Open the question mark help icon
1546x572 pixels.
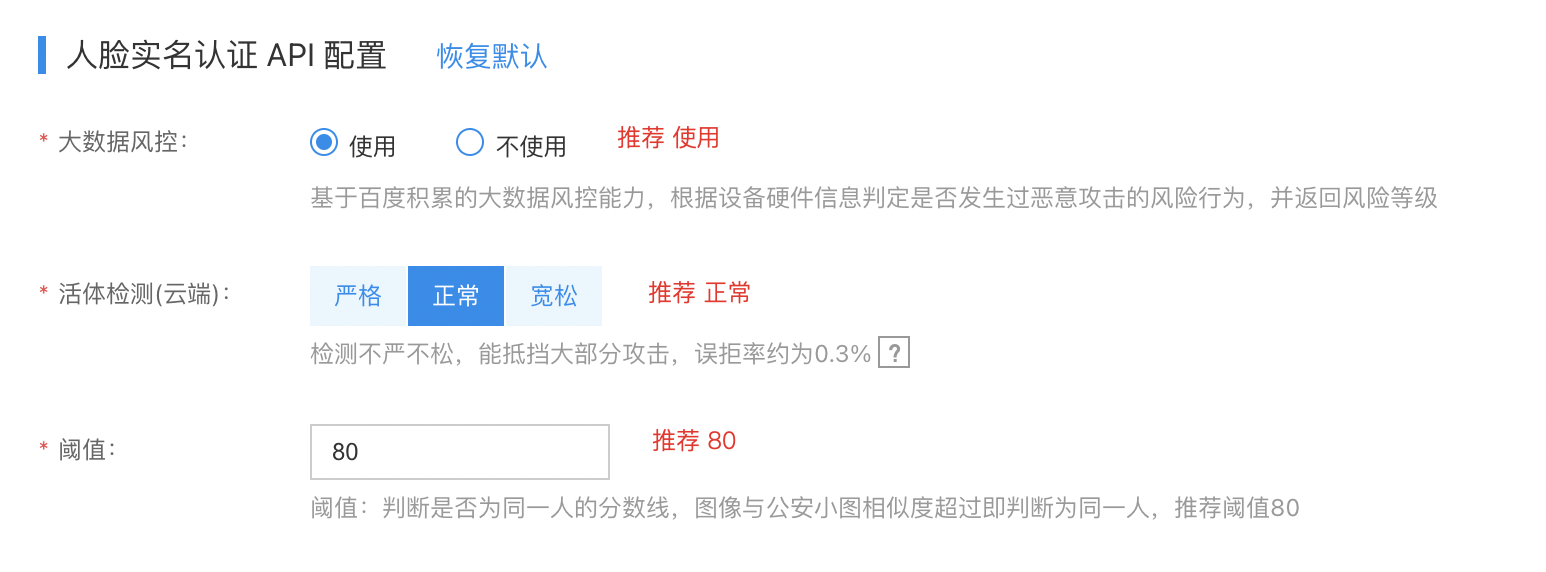tap(894, 352)
